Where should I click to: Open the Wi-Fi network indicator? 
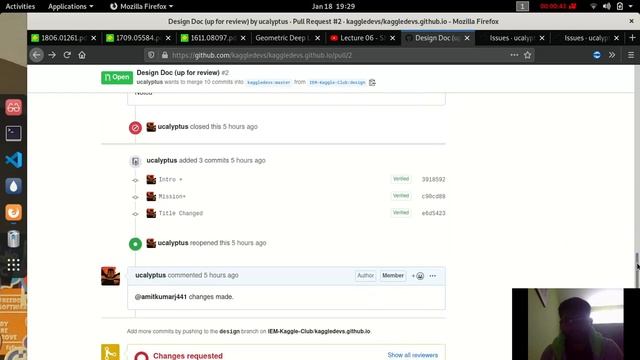click(593, 6)
